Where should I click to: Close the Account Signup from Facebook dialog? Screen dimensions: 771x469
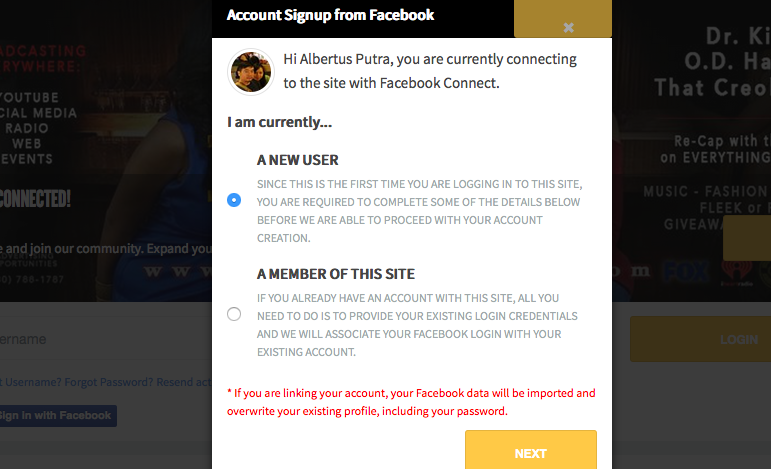click(x=568, y=28)
